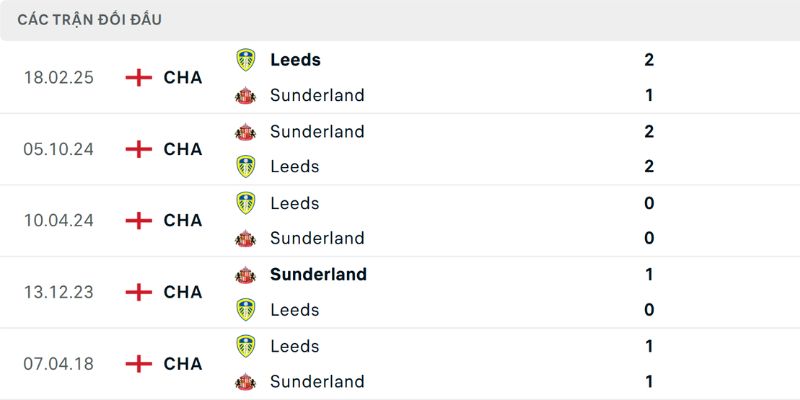Select Sunderland name in 07.04.18 match
The height and width of the screenshot is (400, 800).
pyautogui.click(x=317, y=381)
